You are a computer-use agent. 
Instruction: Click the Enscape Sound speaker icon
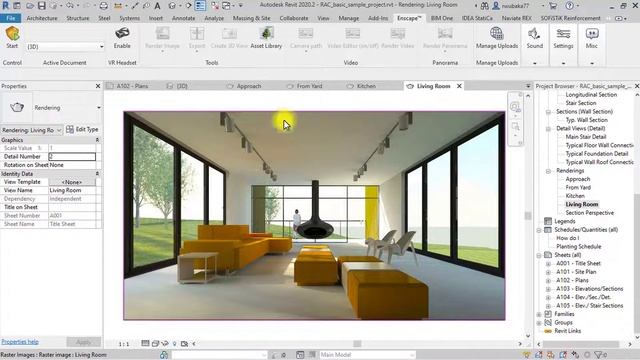click(534, 33)
